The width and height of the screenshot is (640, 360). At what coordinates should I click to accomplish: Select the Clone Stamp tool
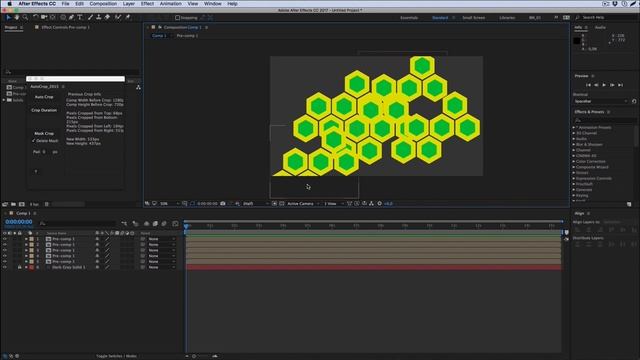click(x=99, y=18)
